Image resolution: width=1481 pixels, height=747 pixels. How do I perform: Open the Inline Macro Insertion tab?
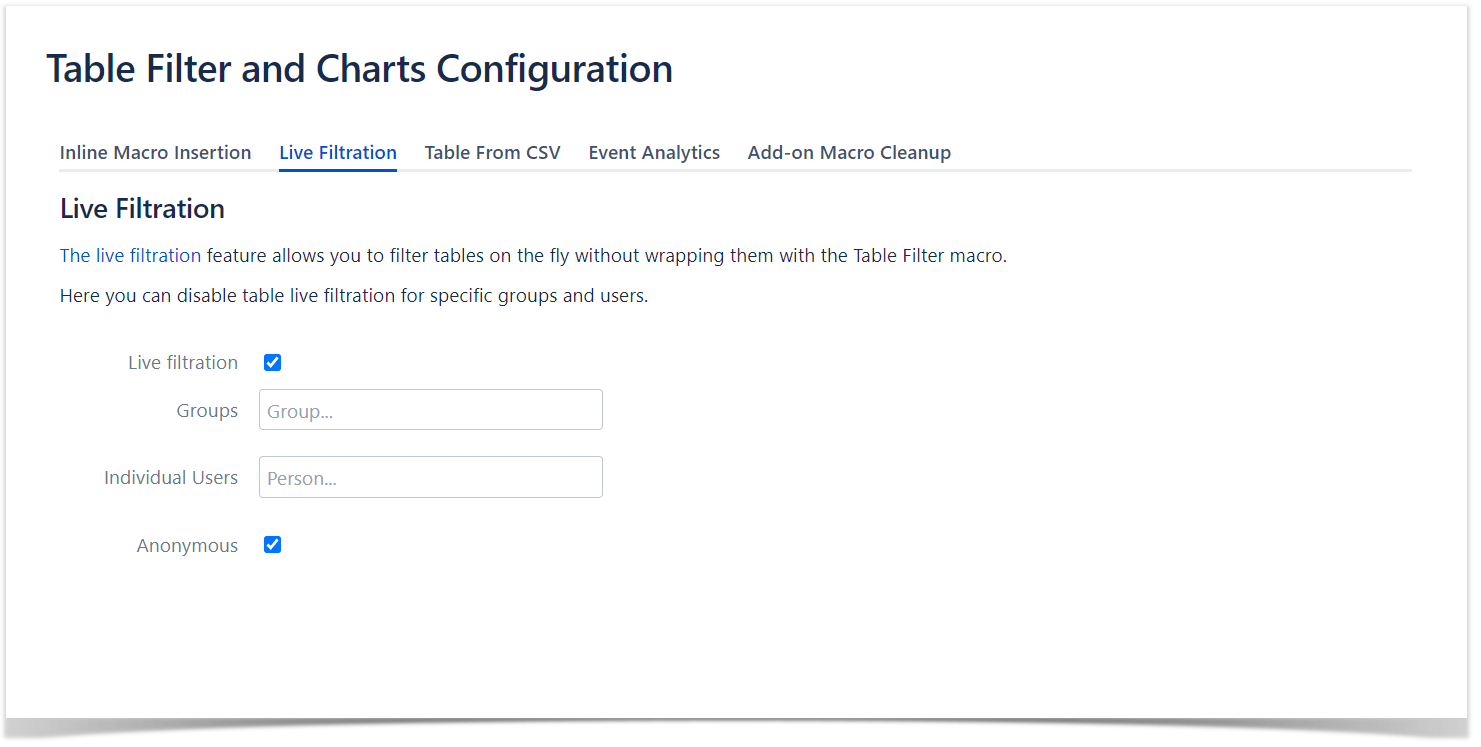tap(155, 153)
